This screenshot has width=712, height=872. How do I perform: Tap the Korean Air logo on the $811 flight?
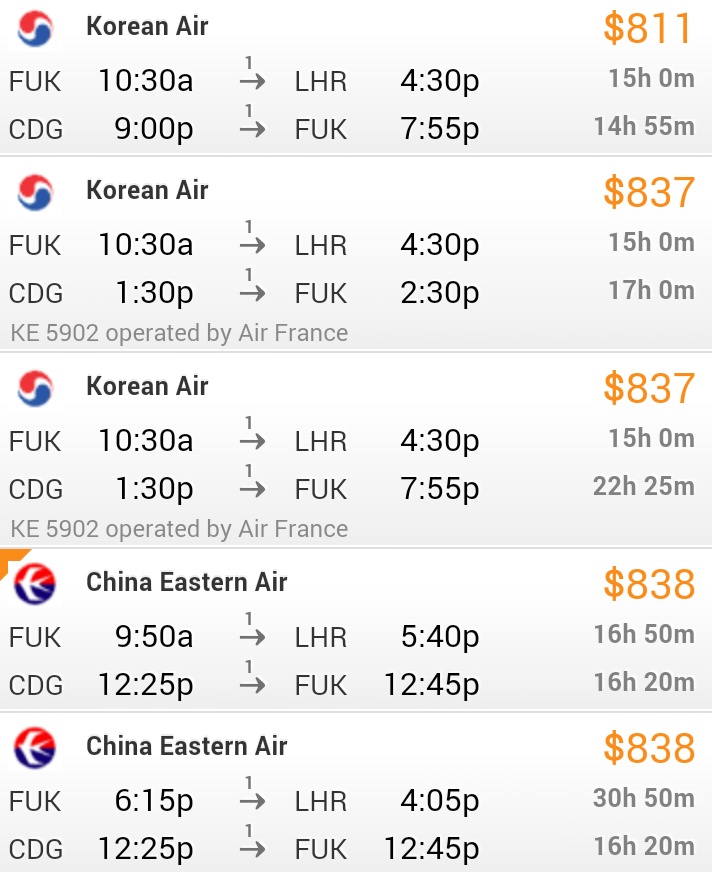click(35, 29)
